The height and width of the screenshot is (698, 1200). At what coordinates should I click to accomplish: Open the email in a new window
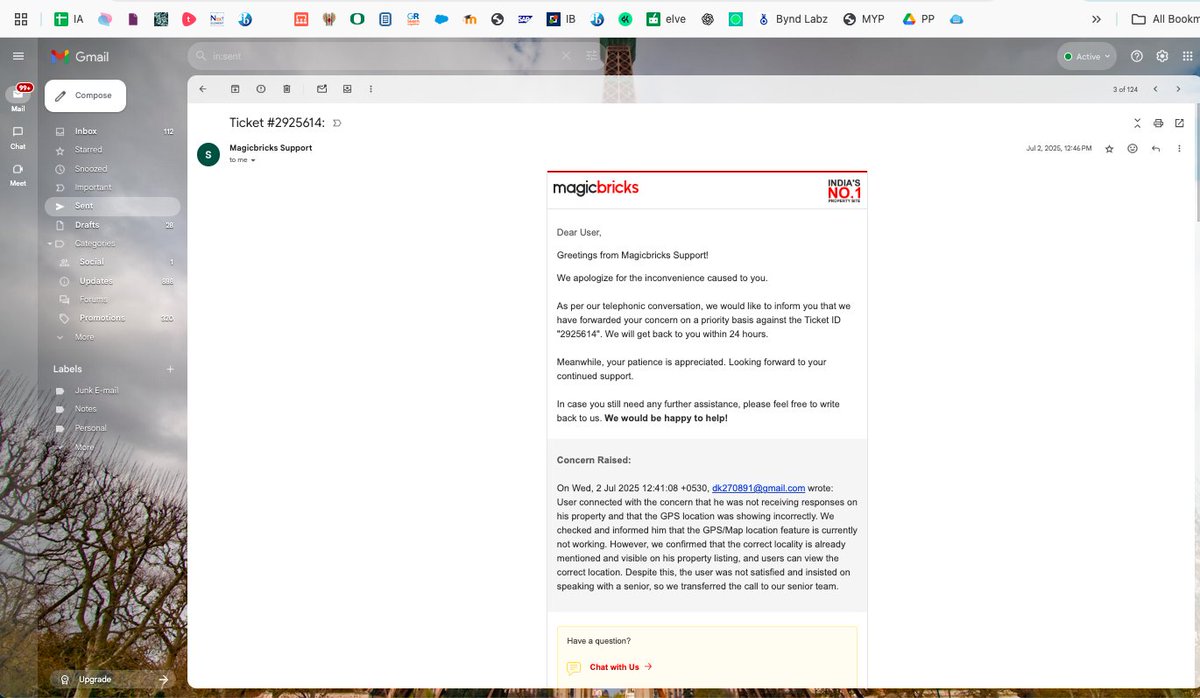1180,122
